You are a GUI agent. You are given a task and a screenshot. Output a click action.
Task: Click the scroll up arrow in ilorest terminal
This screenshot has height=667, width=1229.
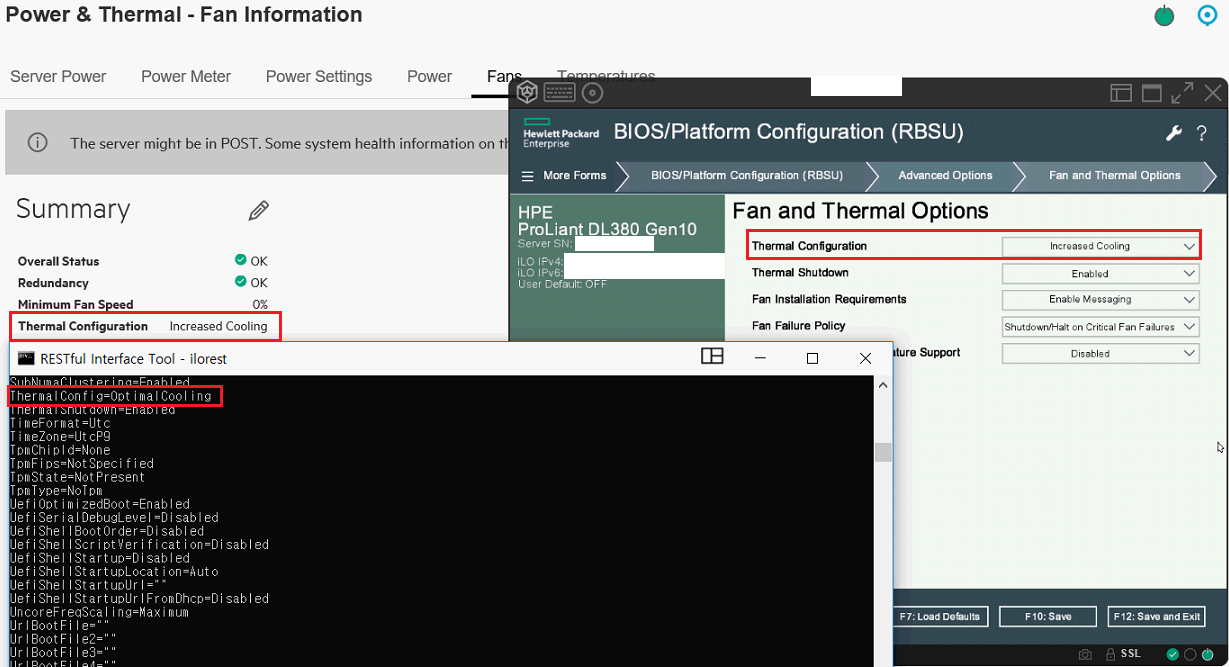883,384
